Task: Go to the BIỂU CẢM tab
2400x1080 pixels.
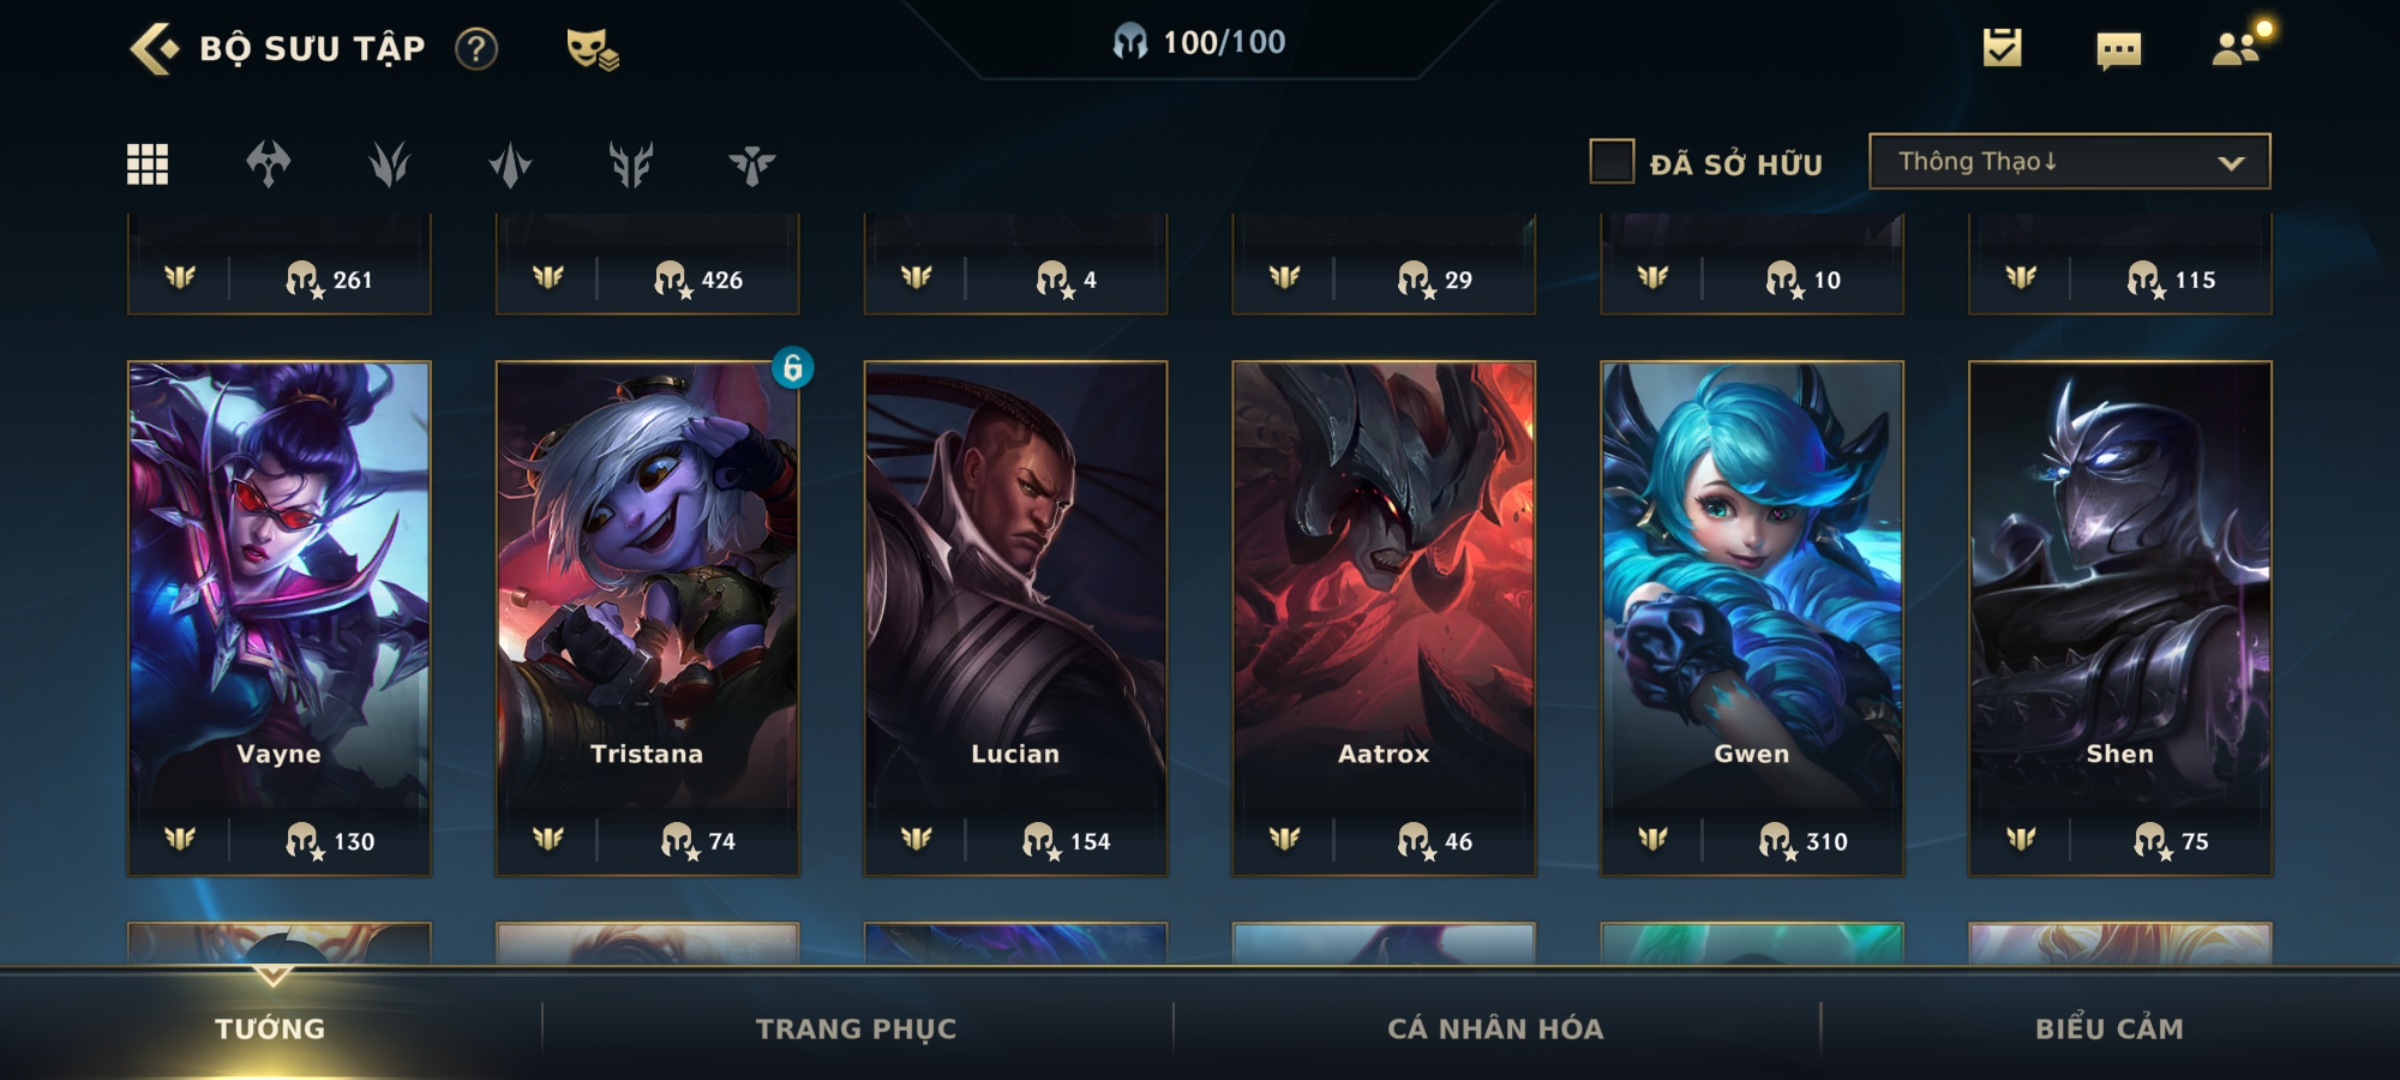Action: pos(2109,1028)
